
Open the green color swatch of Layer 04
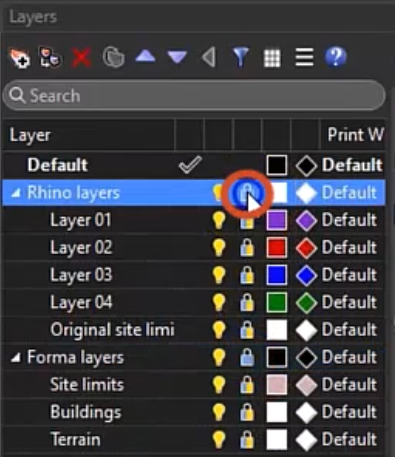277,303
